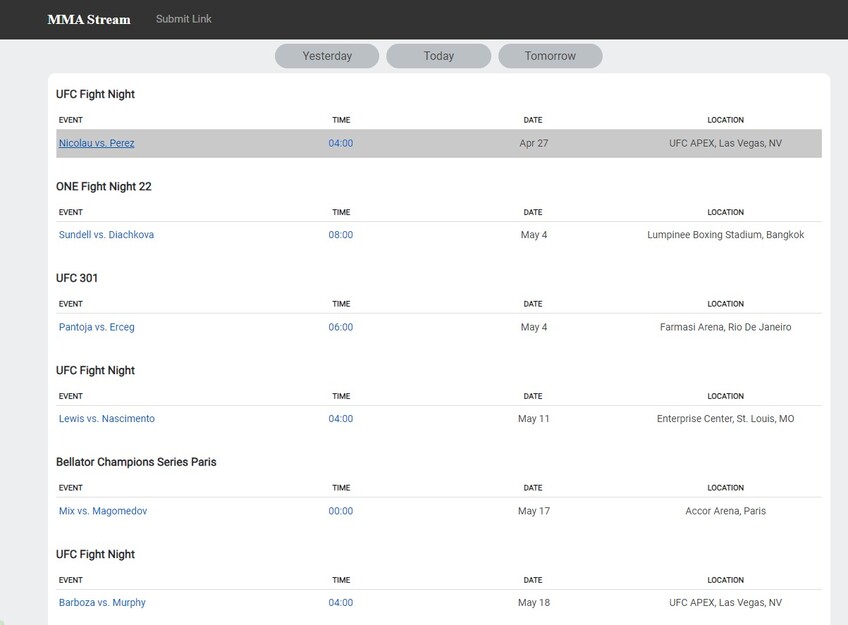Click the Lumpinee Boxing Stadium, Bangkok location
The image size is (848, 625).
[x=725, y=235]
